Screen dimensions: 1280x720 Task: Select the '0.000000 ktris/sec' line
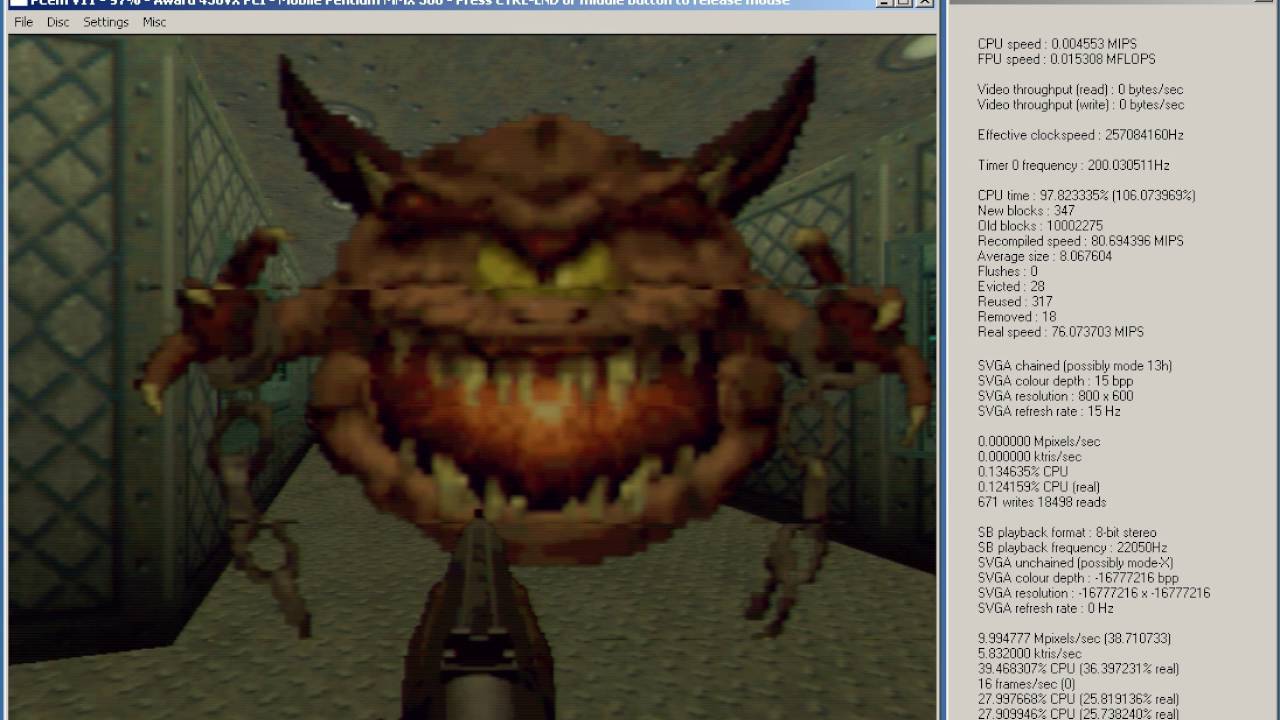pyautogui.click(x=1031, y=456)
